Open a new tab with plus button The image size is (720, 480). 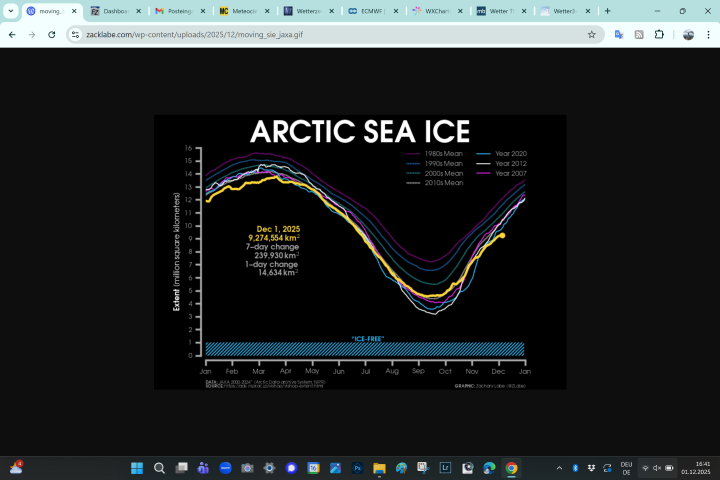click(x=607, y=11)
